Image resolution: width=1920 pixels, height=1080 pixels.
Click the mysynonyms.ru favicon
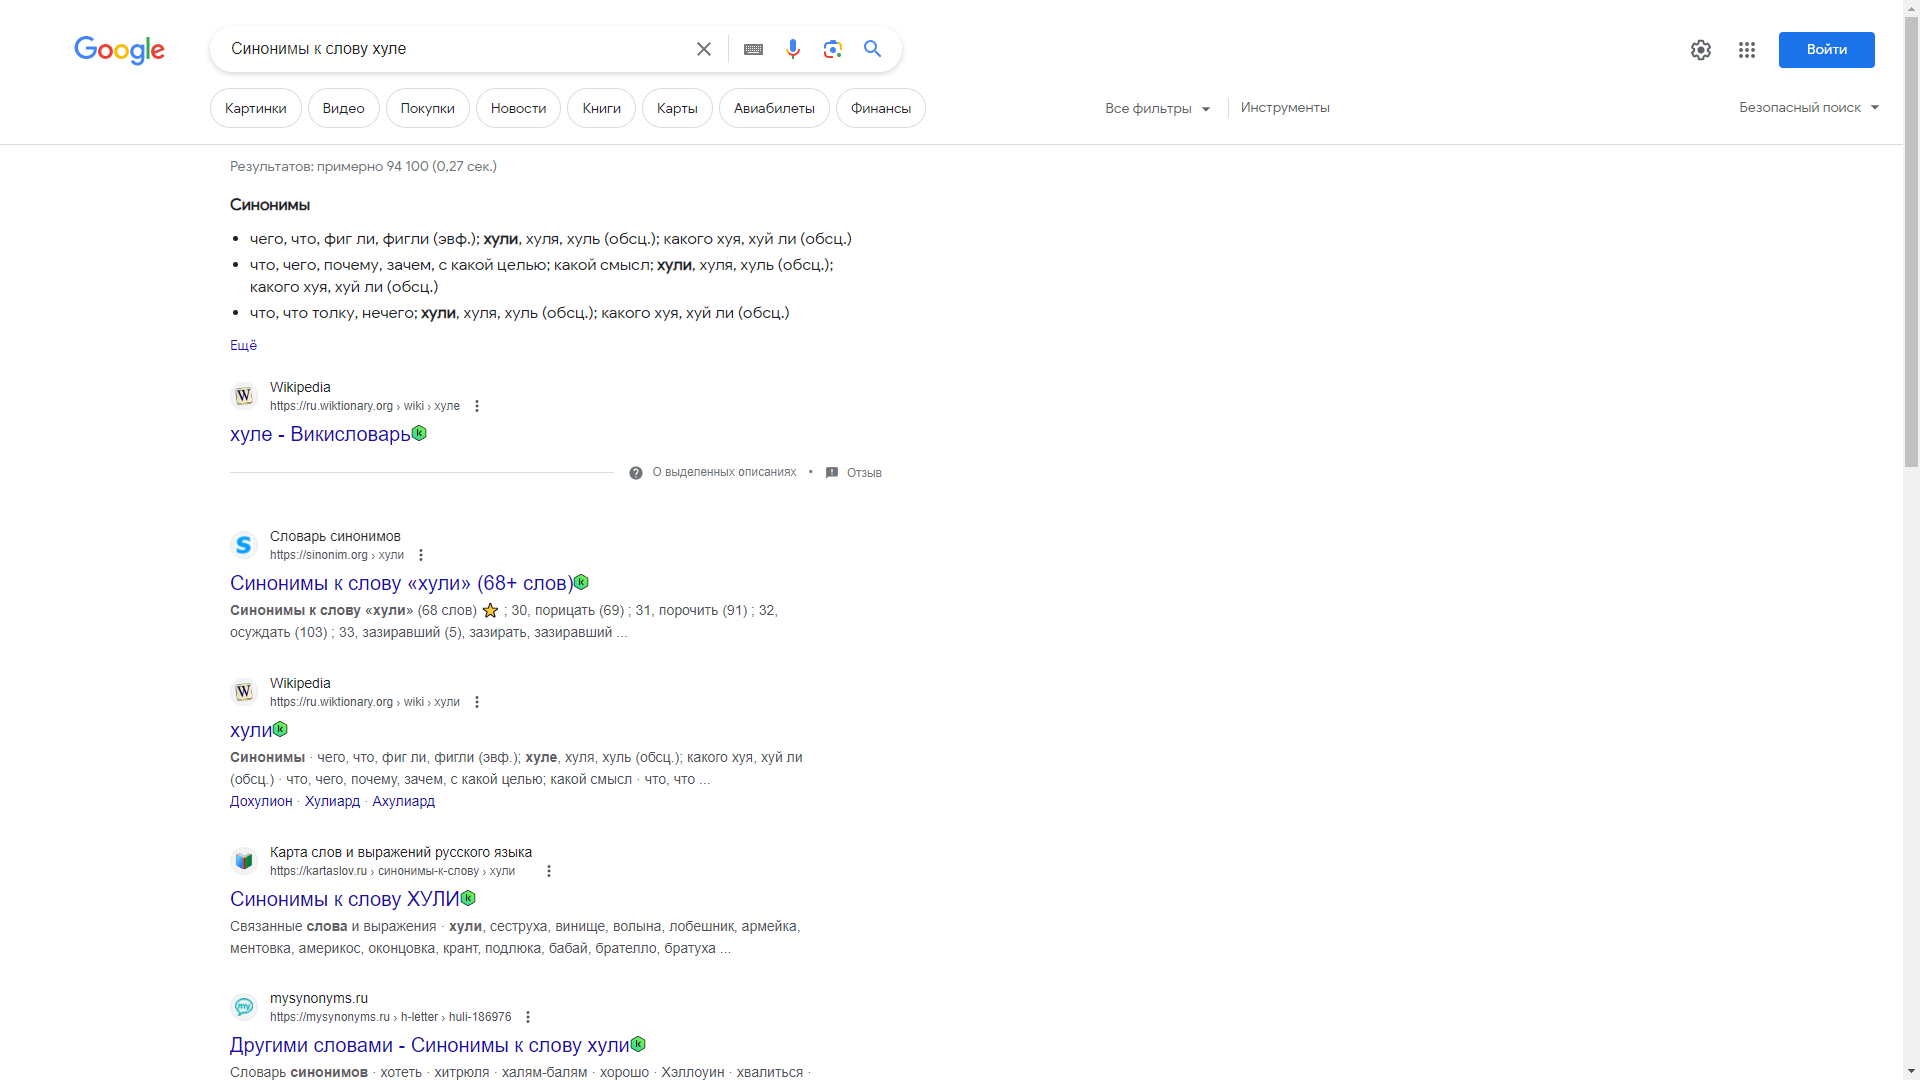click(244, 1007)
